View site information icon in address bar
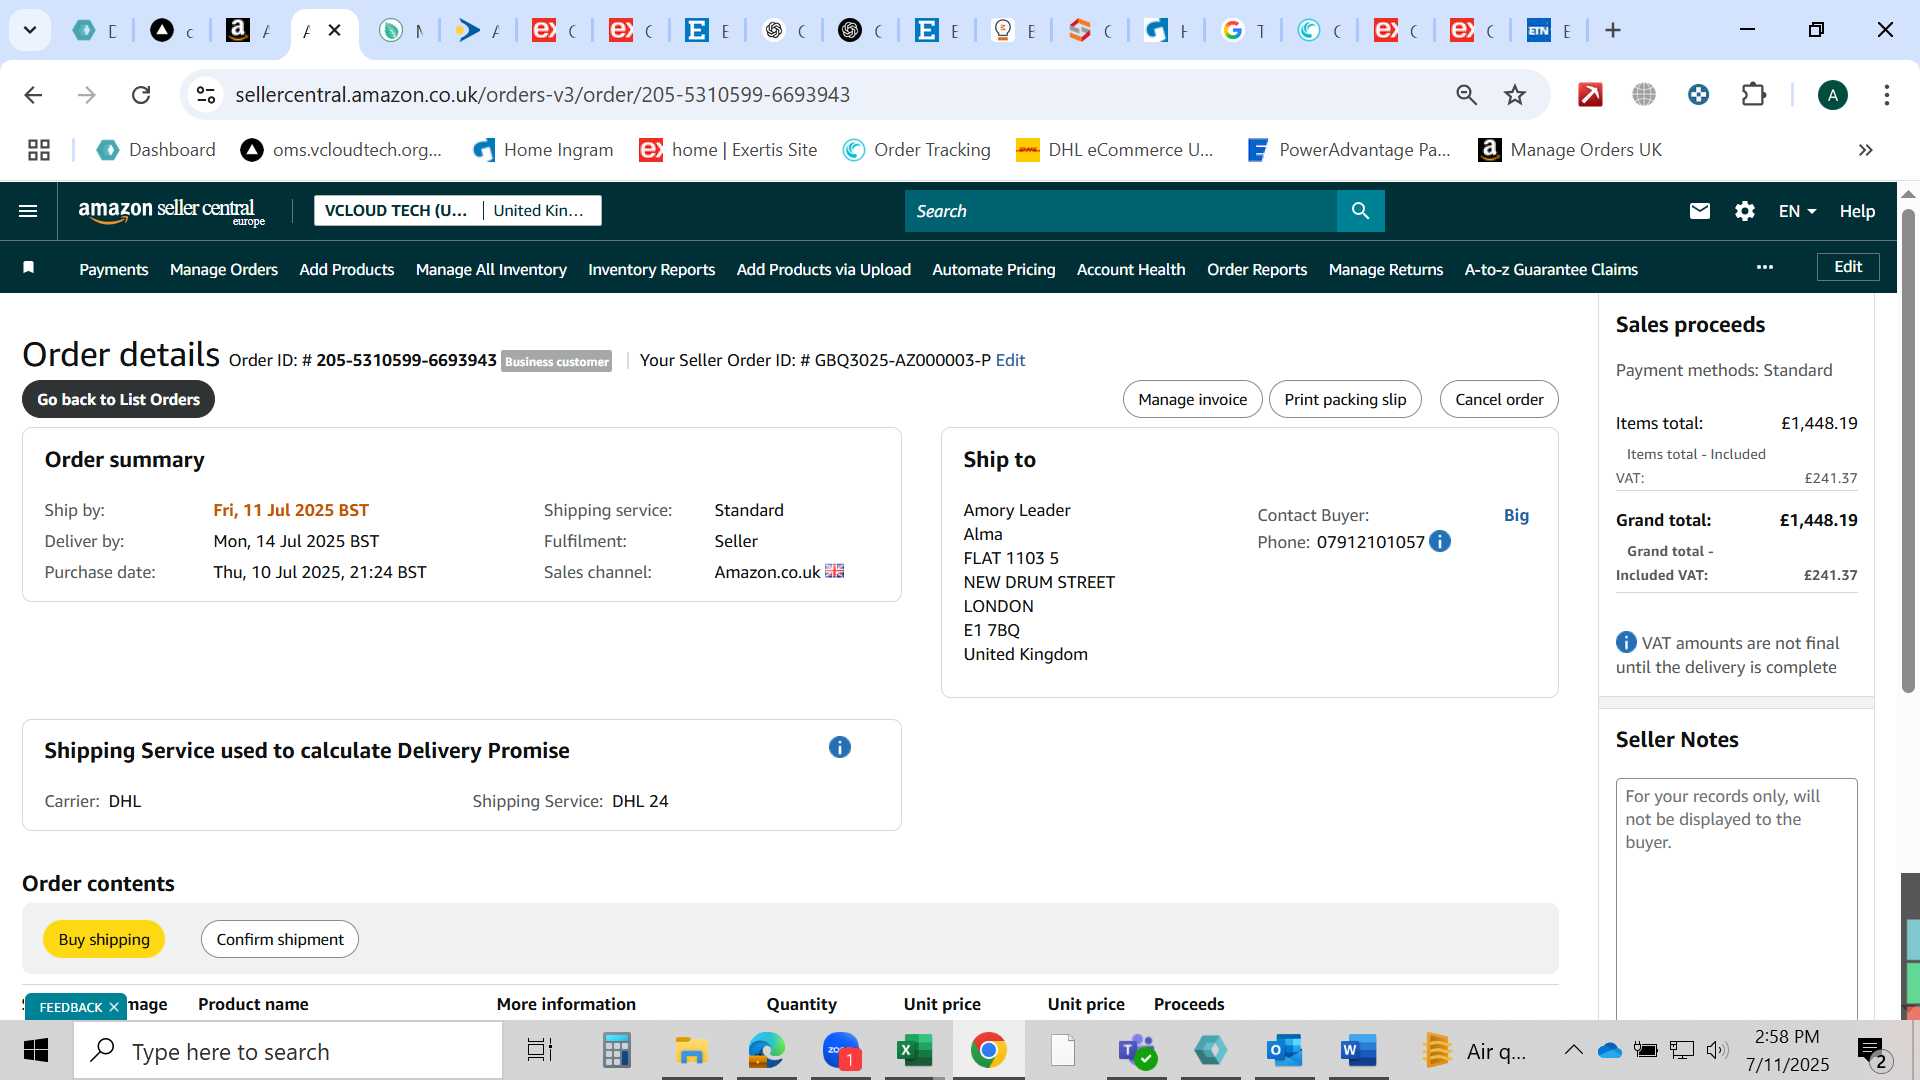Screen dimensions: 1920x1080 (x=205, y=95)
